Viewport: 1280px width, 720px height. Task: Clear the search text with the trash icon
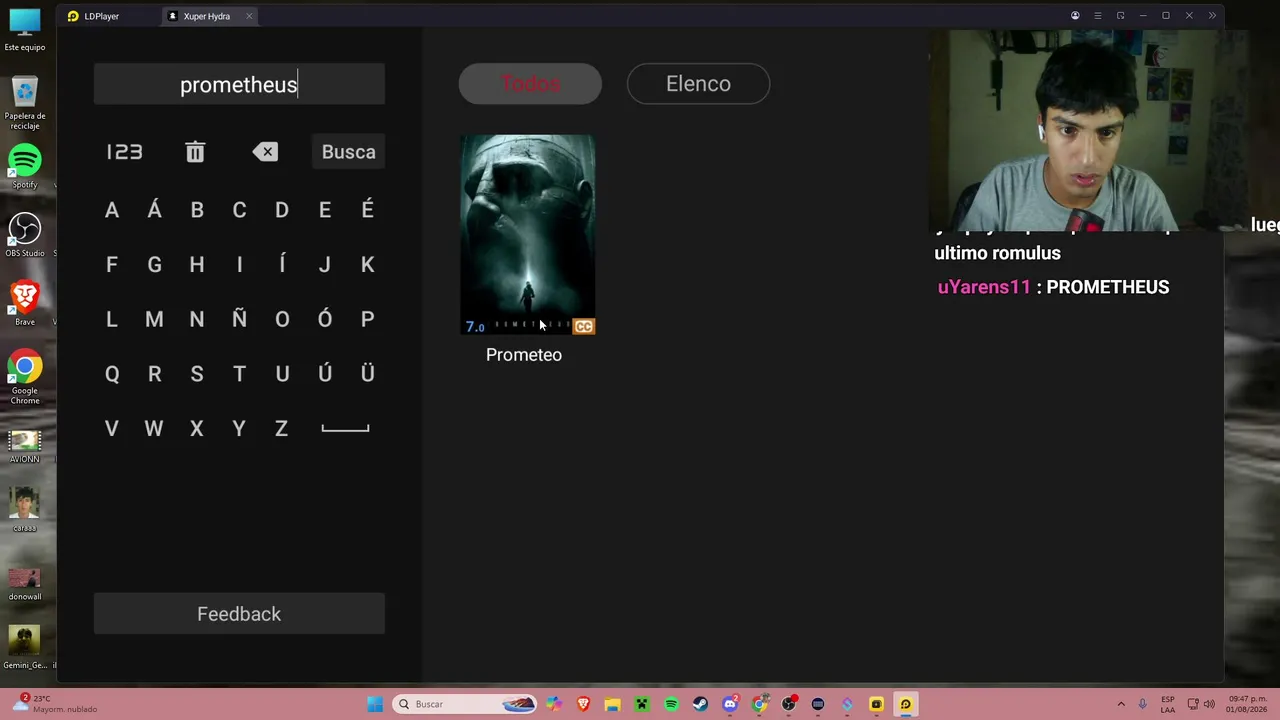click(195, 152)
